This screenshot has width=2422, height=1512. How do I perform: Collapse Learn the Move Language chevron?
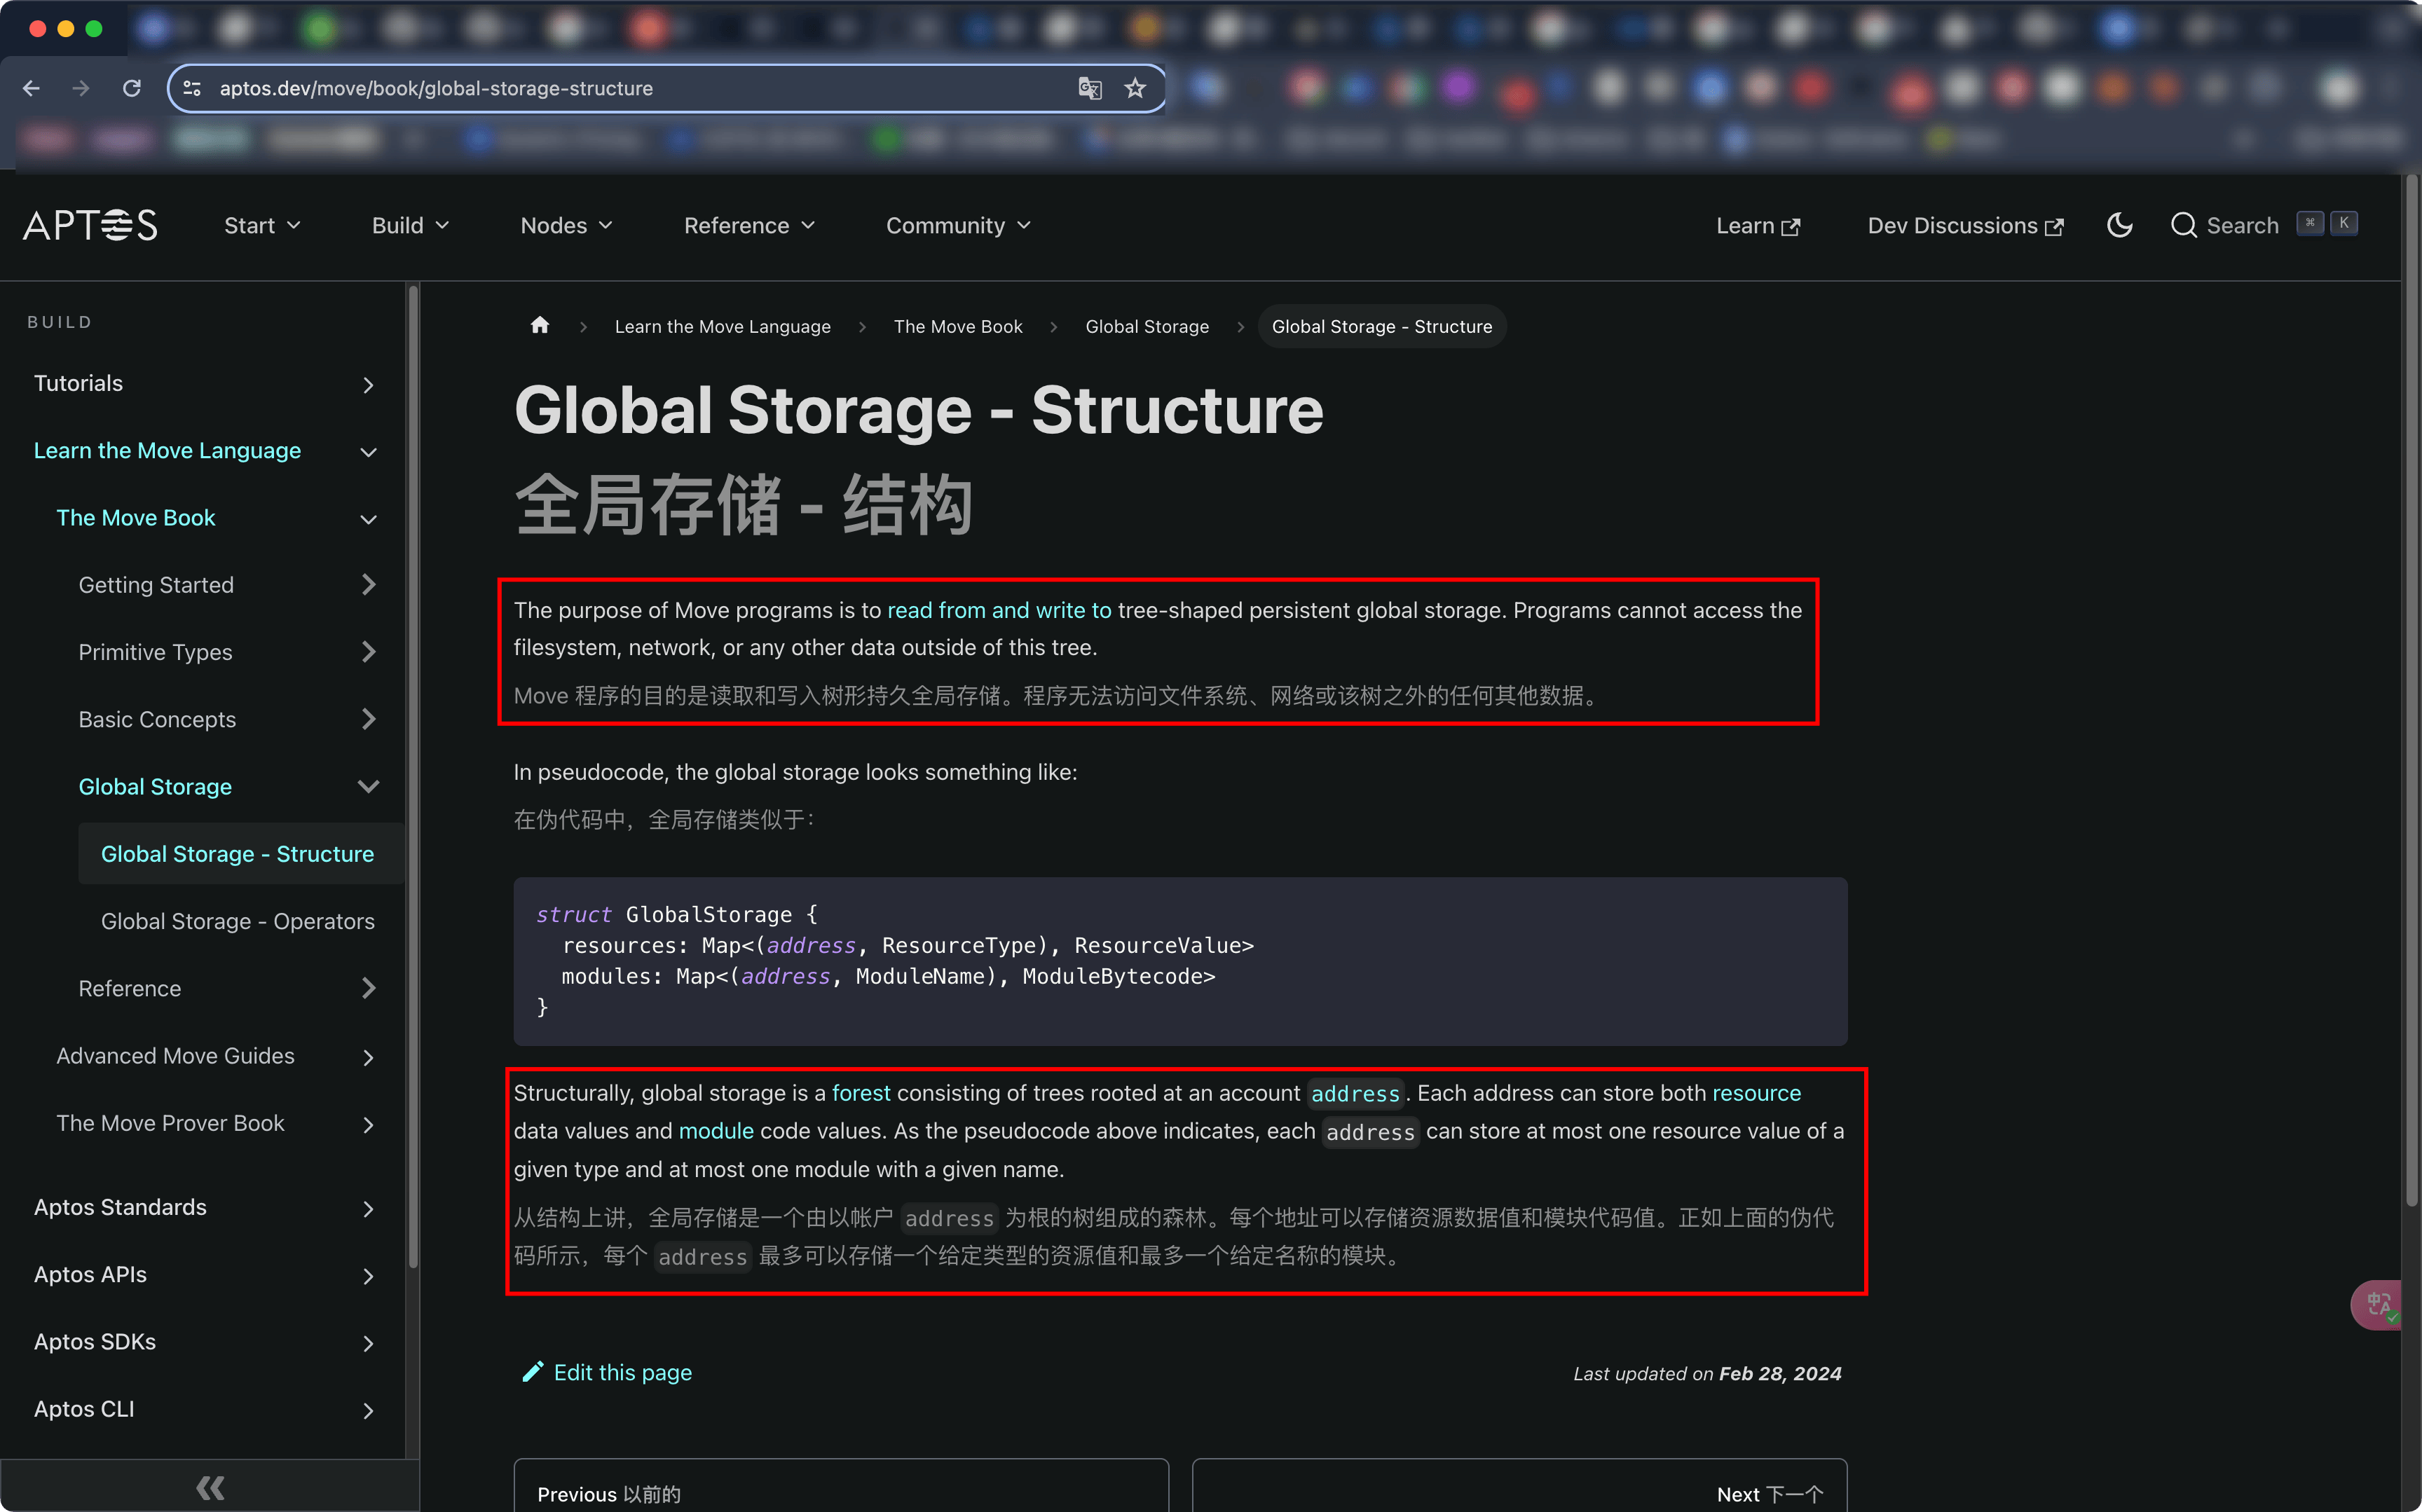click(x=368, y=452)
